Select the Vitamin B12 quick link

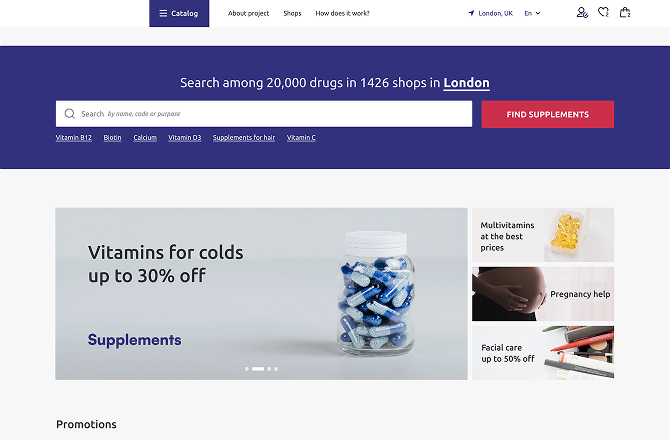tap(73, 138)
